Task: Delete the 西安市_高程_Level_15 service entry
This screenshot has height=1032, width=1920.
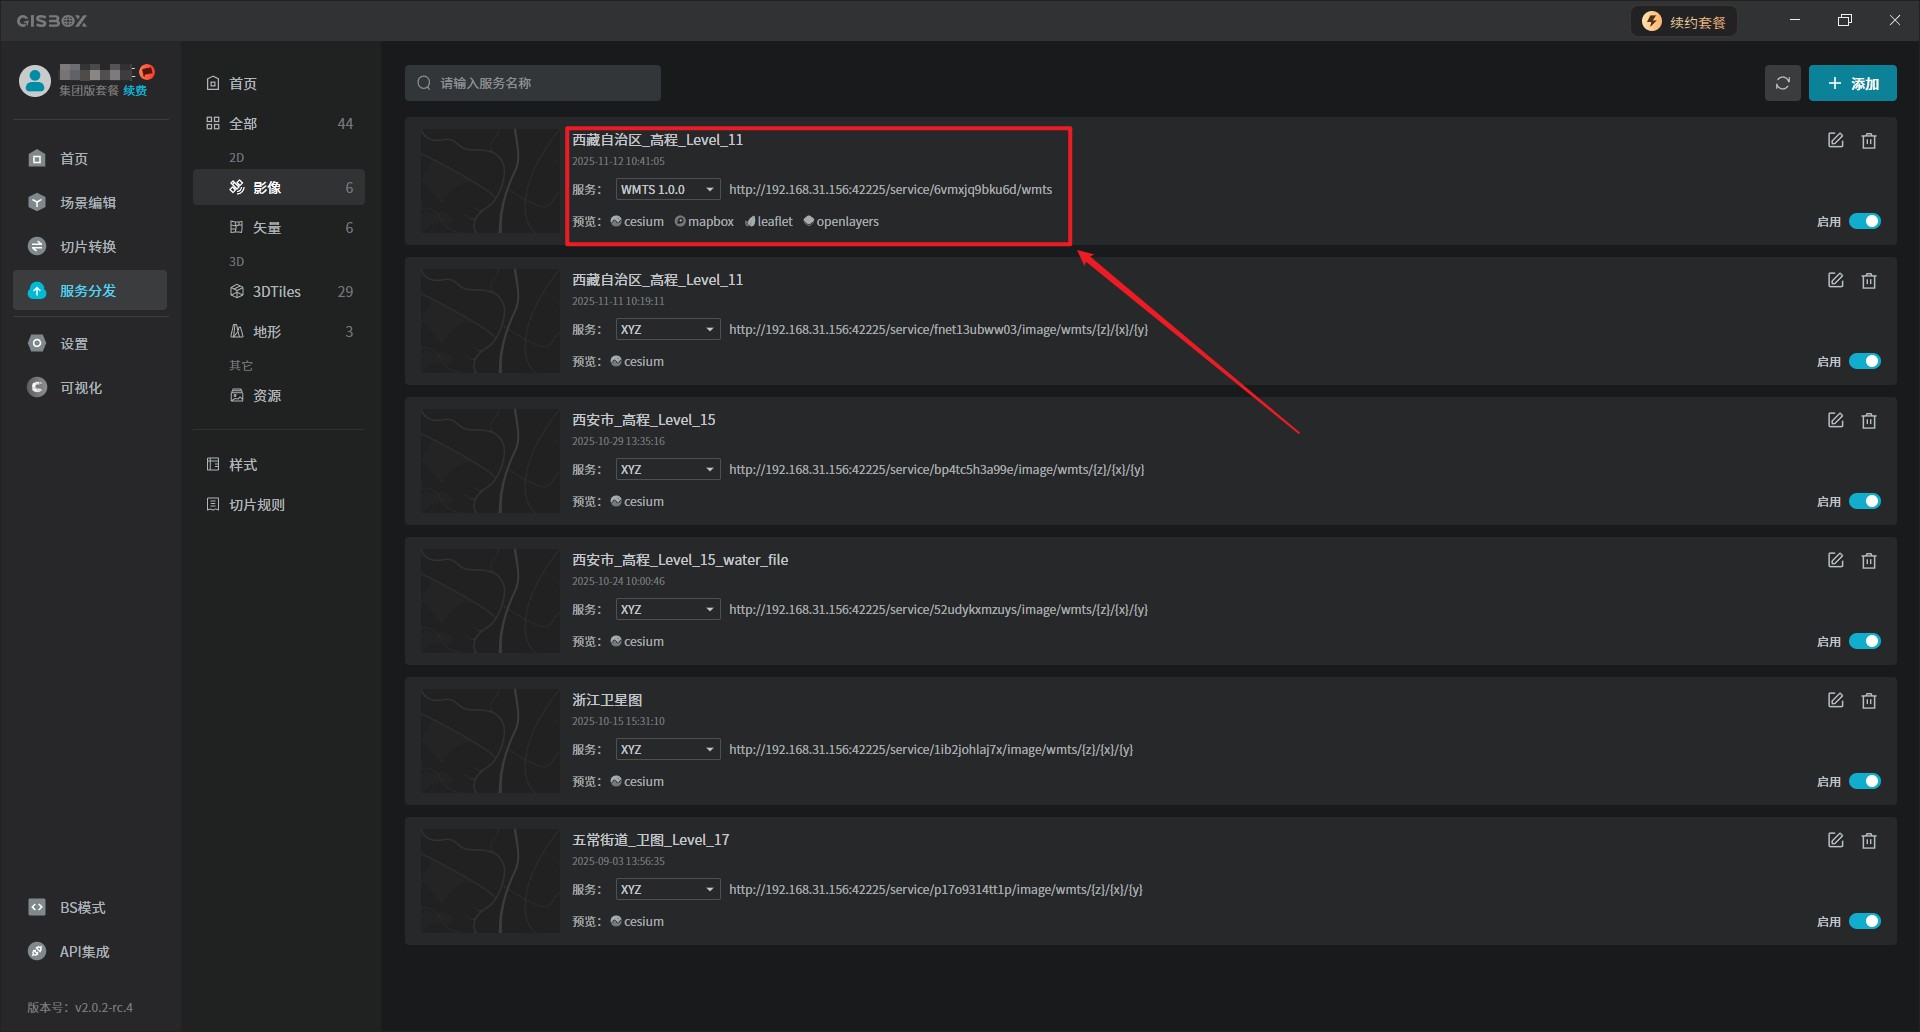Action: 1868,421
